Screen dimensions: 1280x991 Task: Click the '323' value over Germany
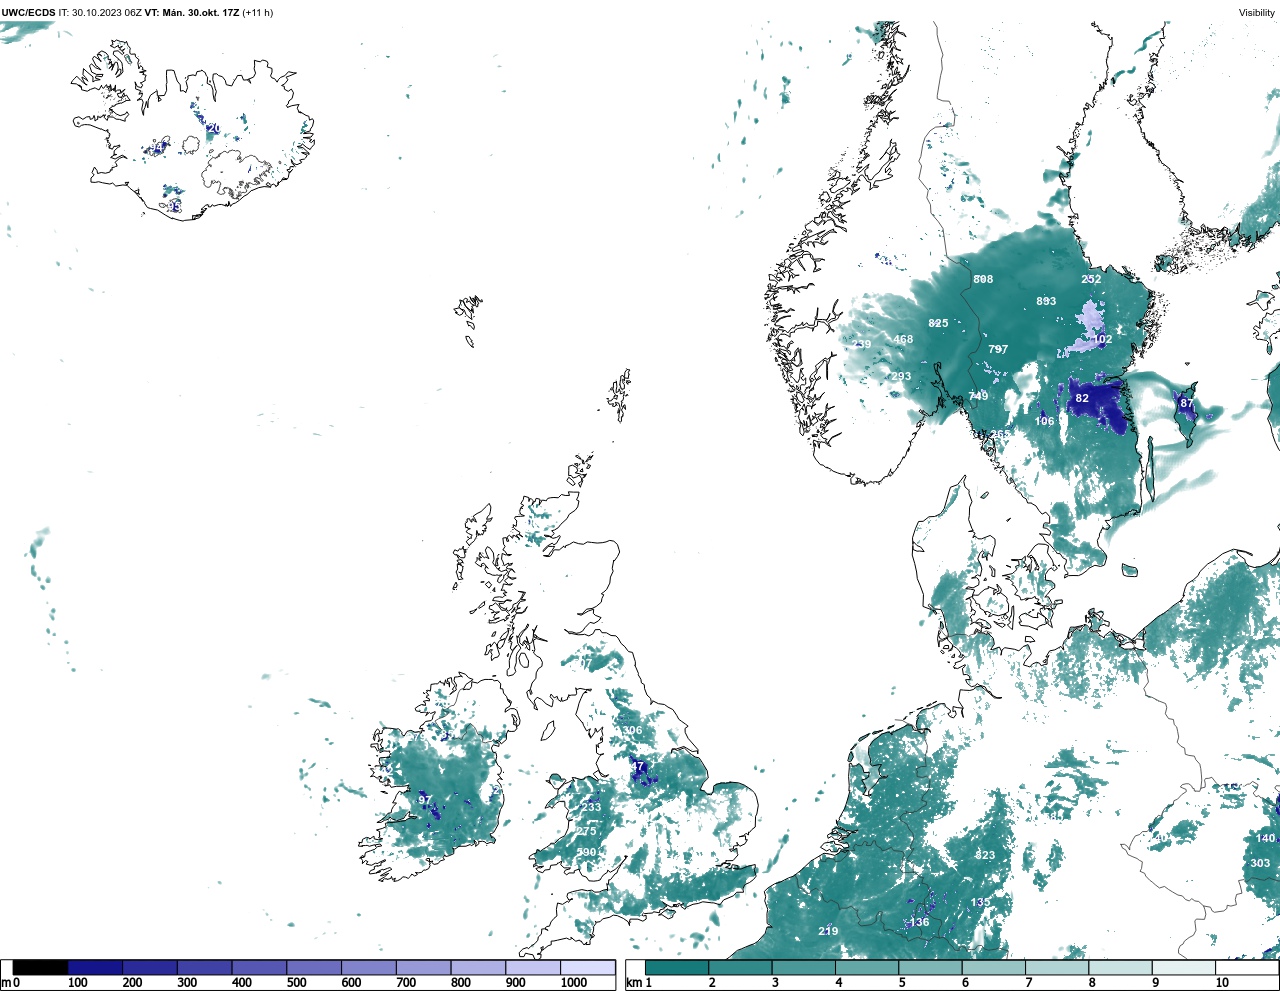click(985, 855)
